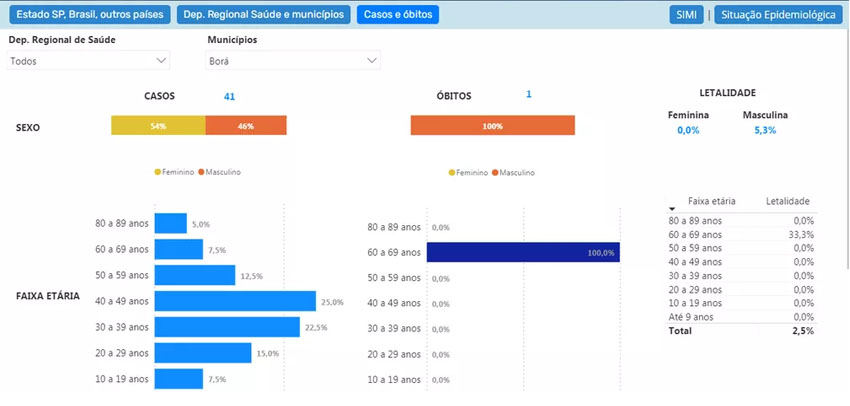
Task: Select the 20 a 29 anos cases bar
Action: 203,353
